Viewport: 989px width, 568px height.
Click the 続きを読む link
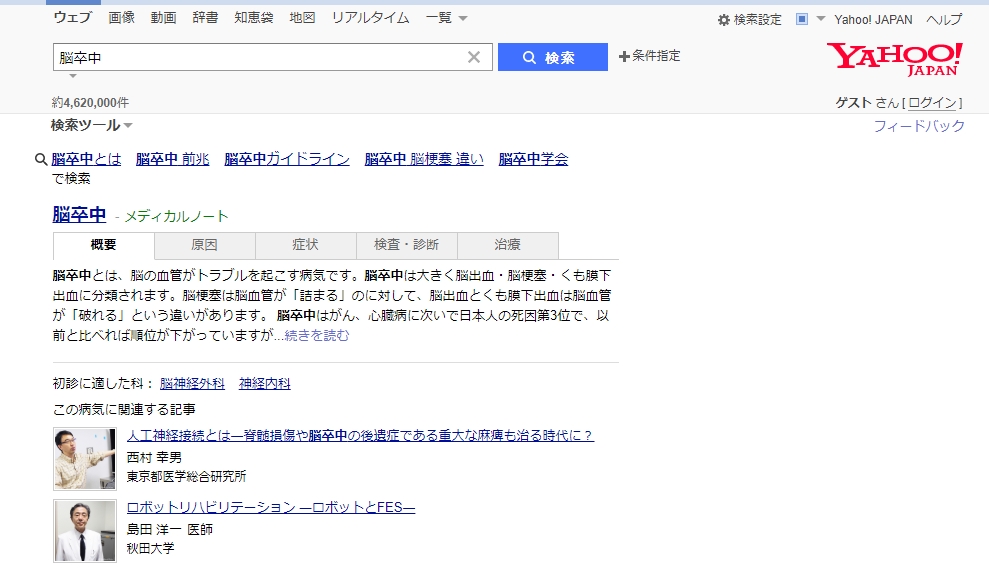pyautogui.click(x=317, y=335)
